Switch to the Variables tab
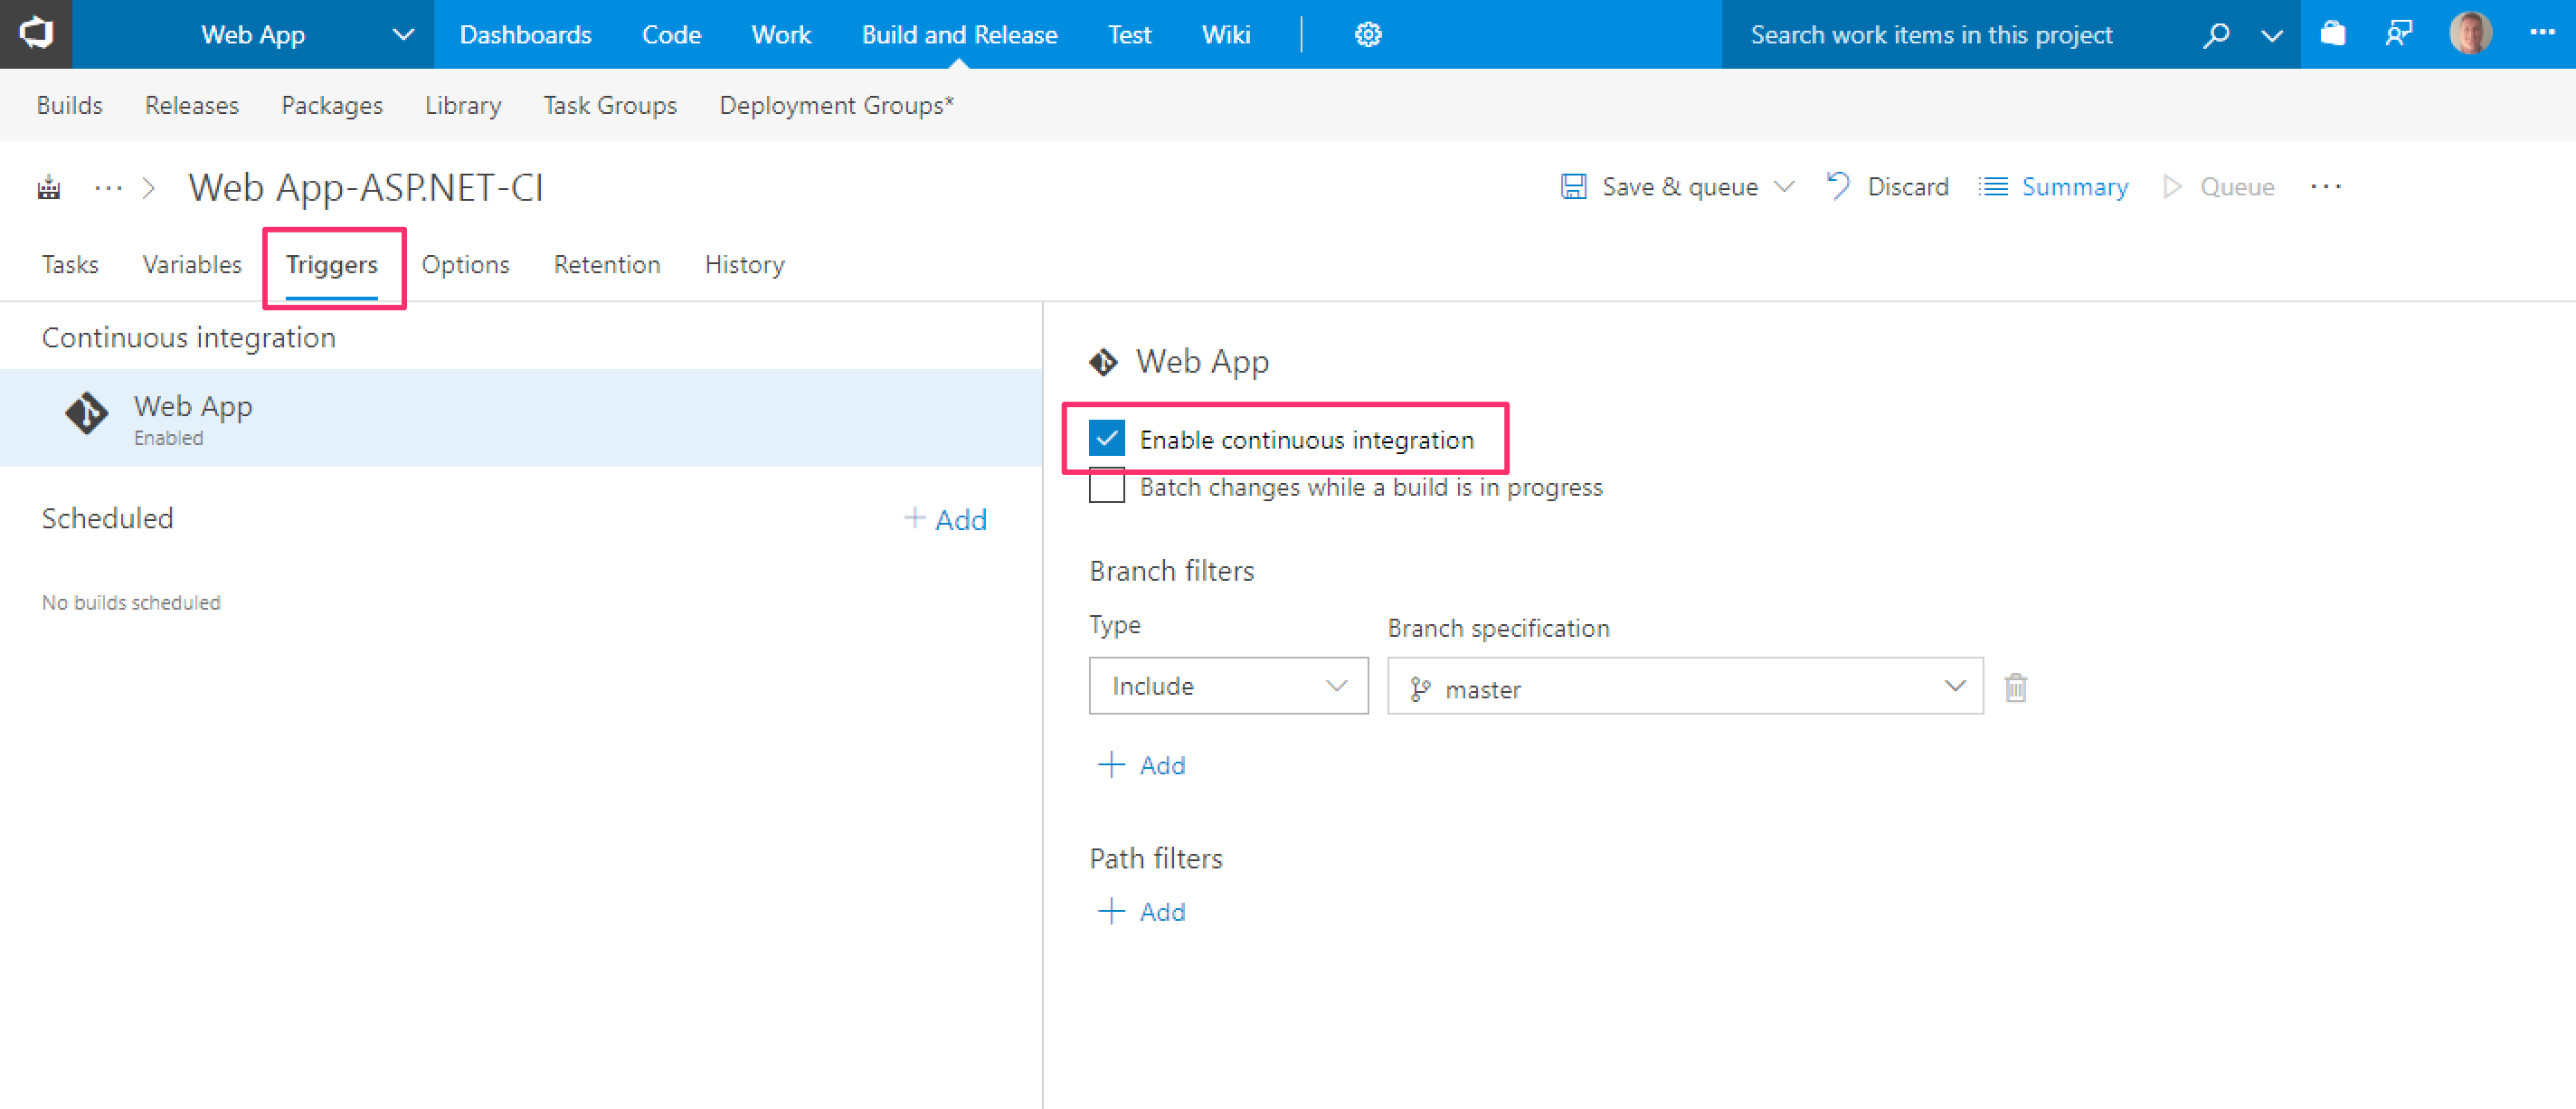Viewport: 2576px width, 1109px height. coord(192,265)
